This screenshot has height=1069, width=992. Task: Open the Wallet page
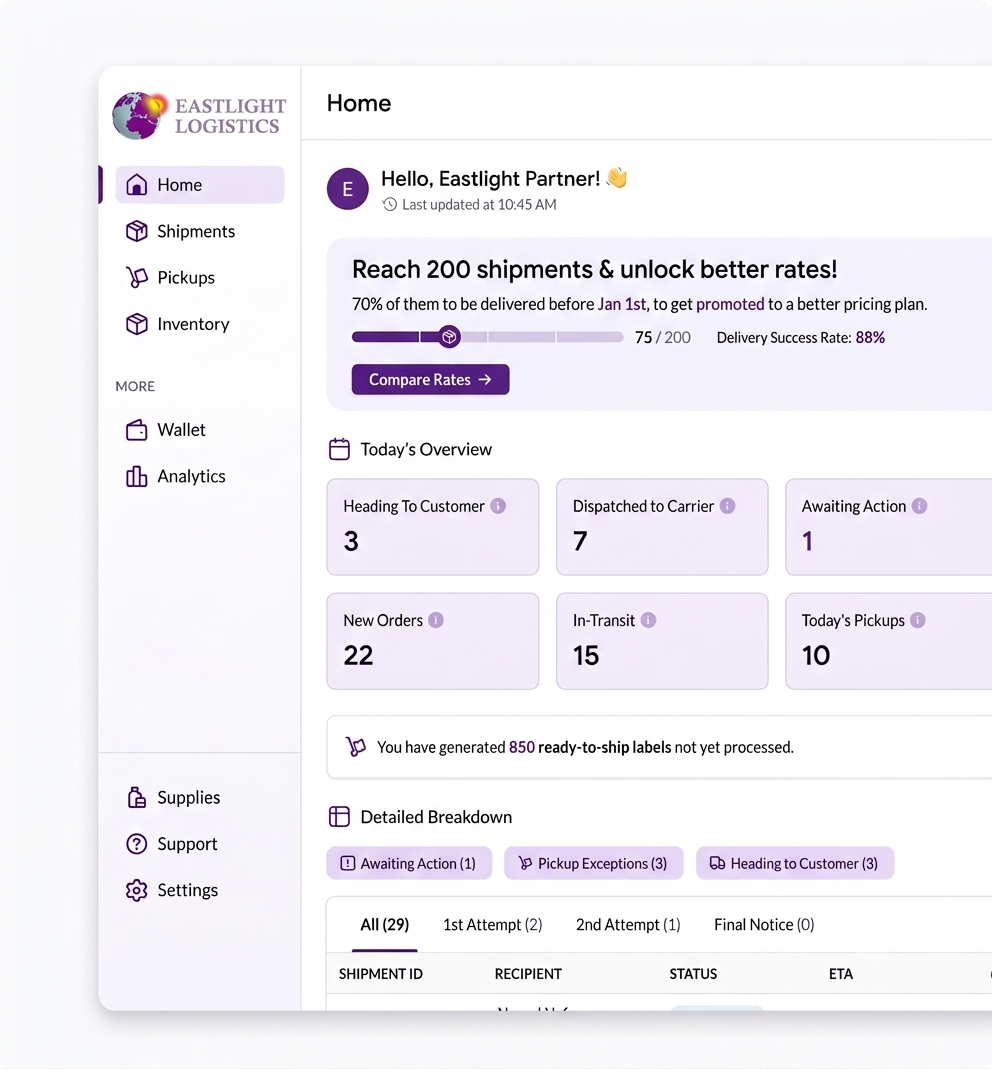click(x=200, y=430)
